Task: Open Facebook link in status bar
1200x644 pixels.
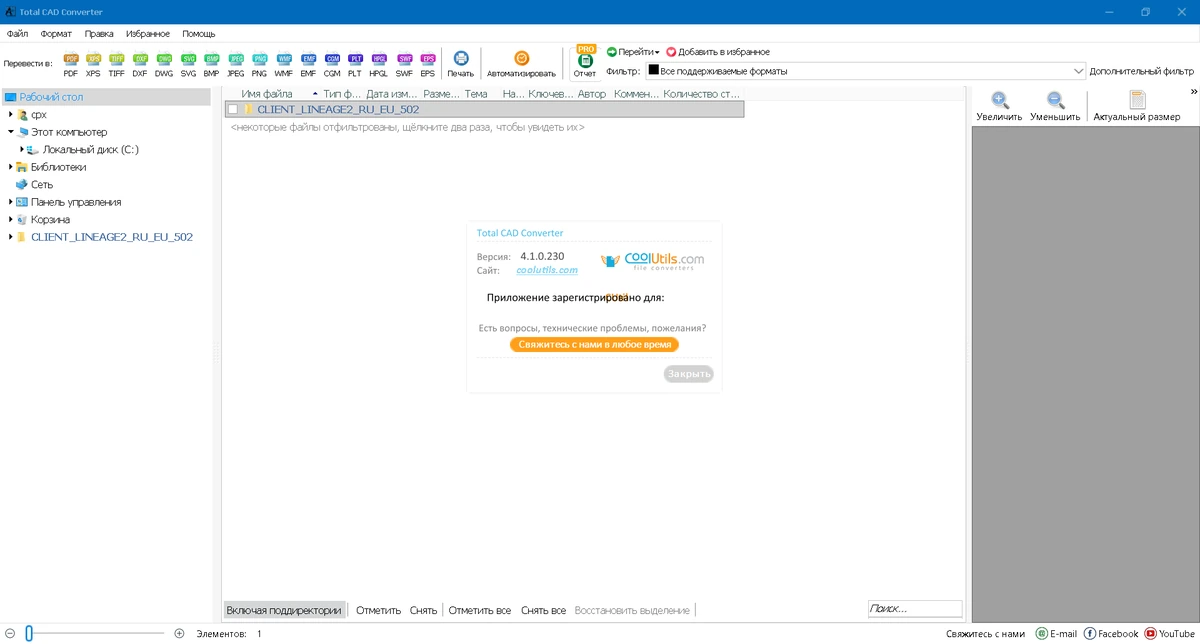Action: [x=1111, y=634]
